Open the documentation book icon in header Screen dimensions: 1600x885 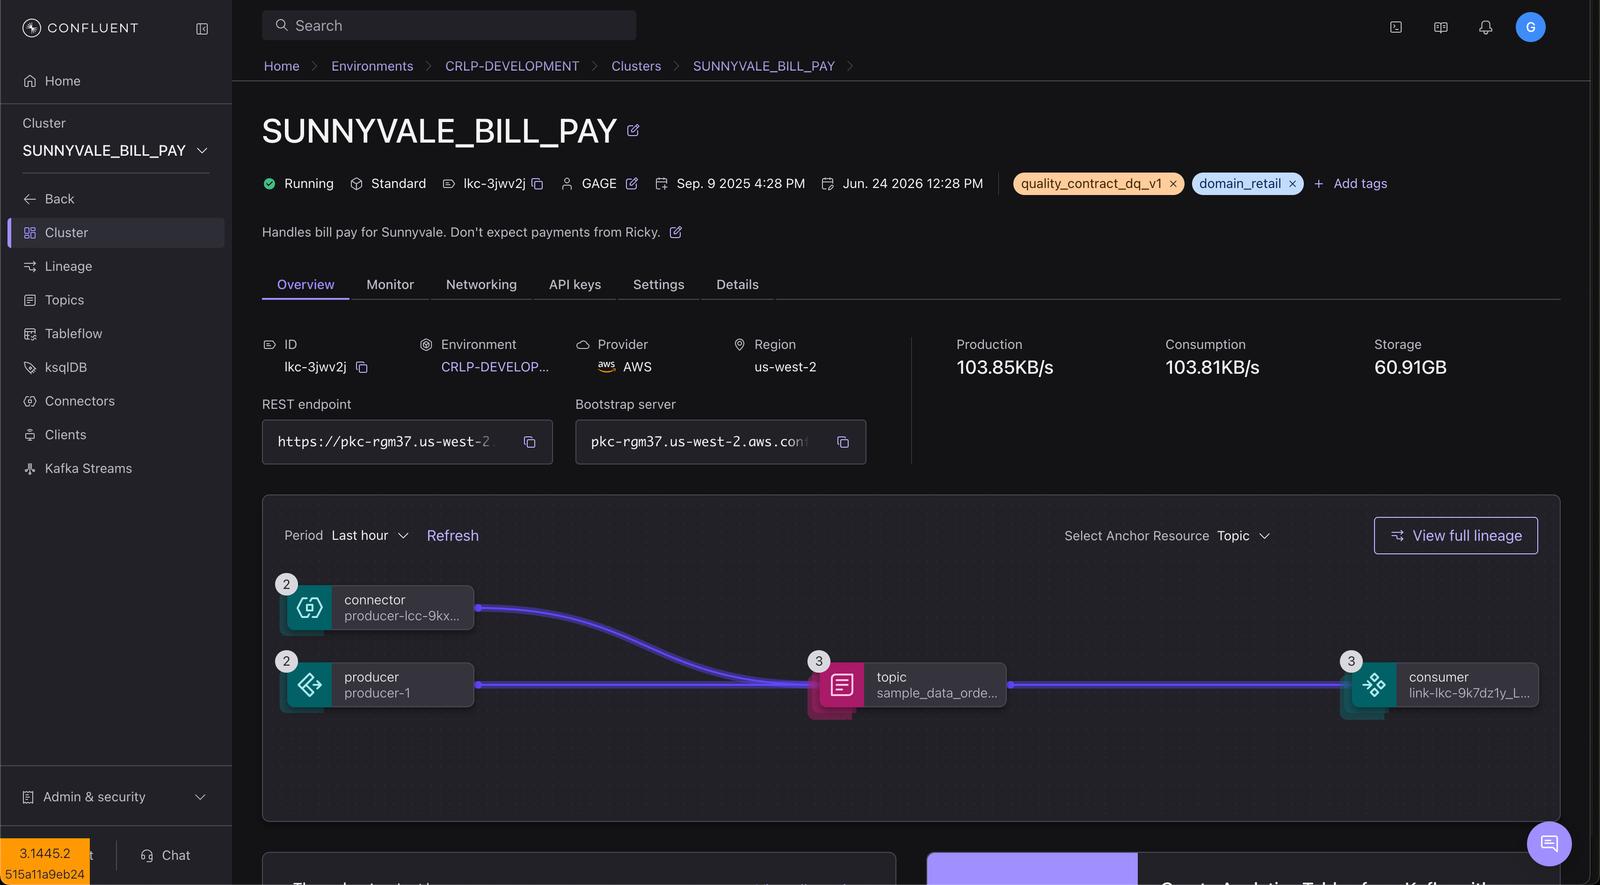pyautogui.click(x=1441, y=27)
